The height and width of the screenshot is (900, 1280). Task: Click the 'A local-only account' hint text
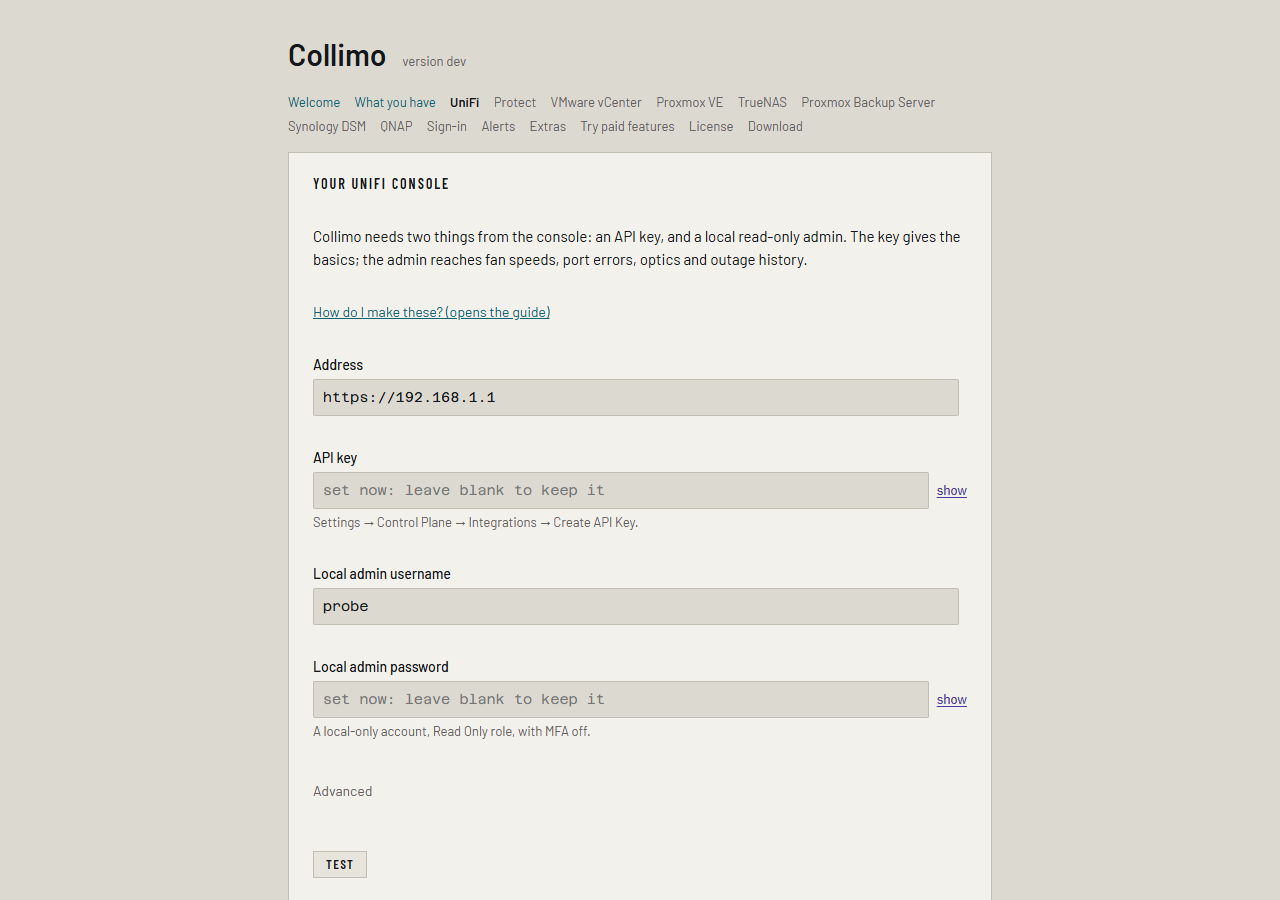(452, 731)
